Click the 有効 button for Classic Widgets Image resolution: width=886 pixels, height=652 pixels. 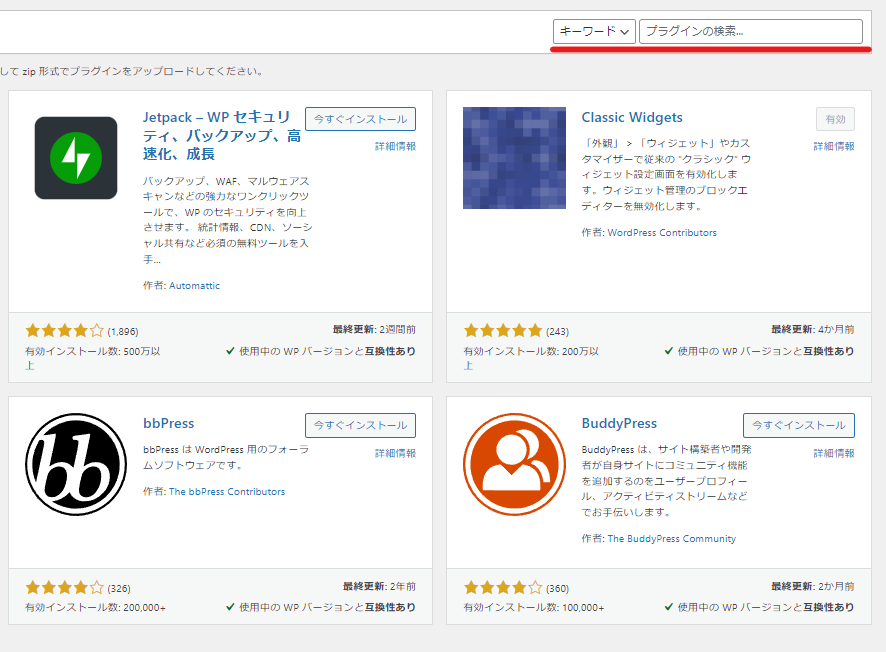(835, 119)
